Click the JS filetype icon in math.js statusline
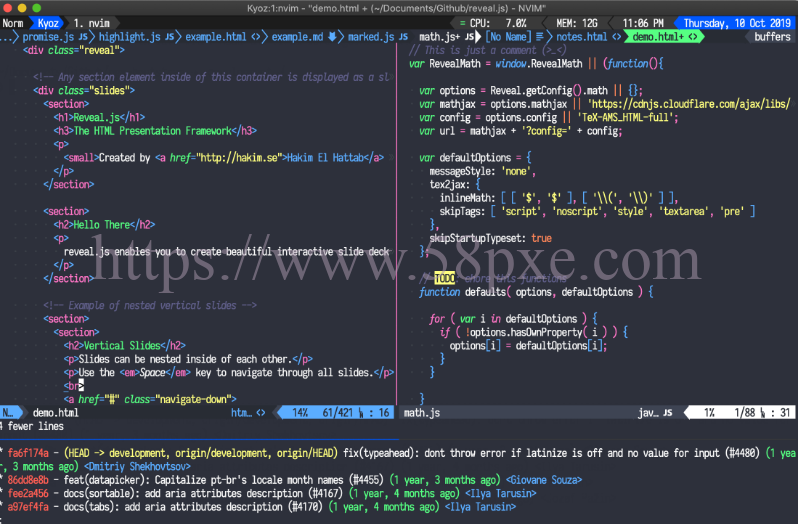The image size is (798, 524). tap(668, 413)
